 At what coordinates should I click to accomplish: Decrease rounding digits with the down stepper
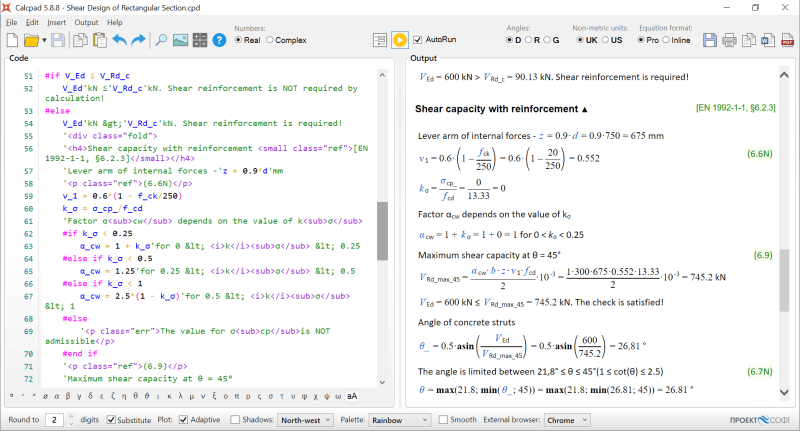[71, 423]
